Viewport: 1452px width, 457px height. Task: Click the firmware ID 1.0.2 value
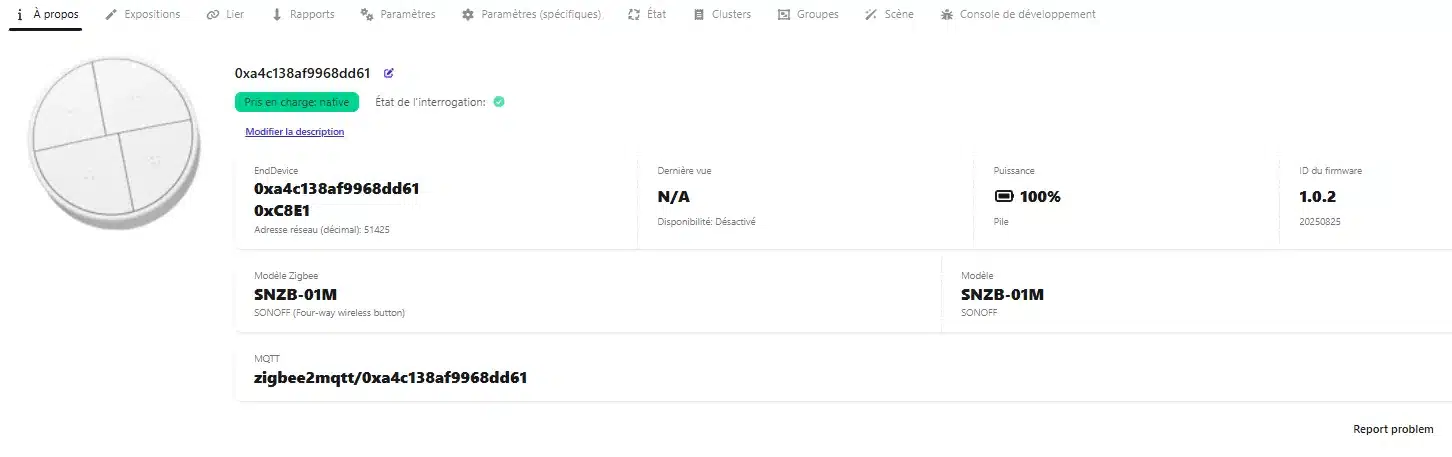(x=1317, y=197)
